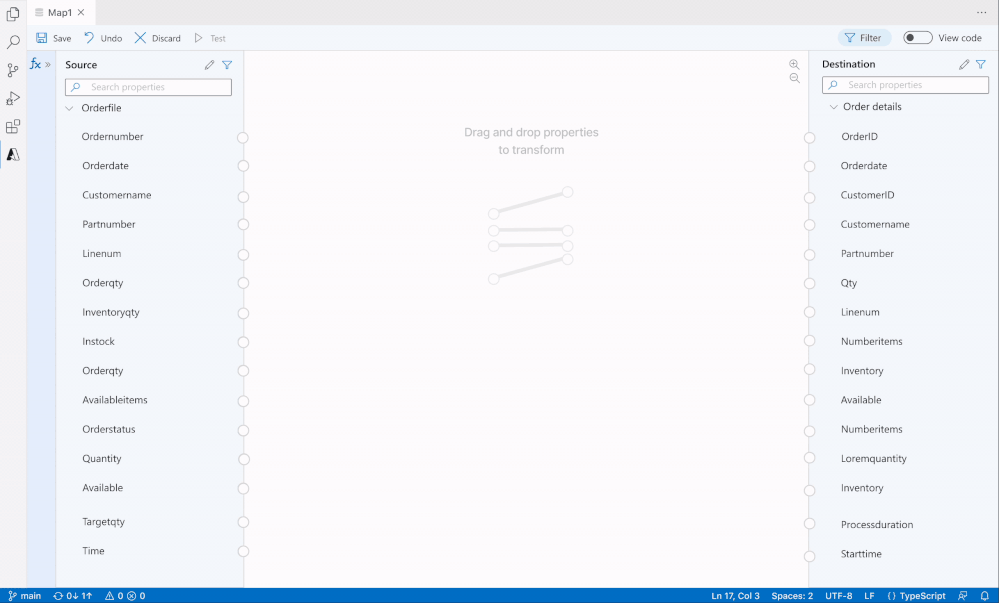999x603 pixels.
Task: Select source Linenum connector circle
Action: click(x=243, y=255)
